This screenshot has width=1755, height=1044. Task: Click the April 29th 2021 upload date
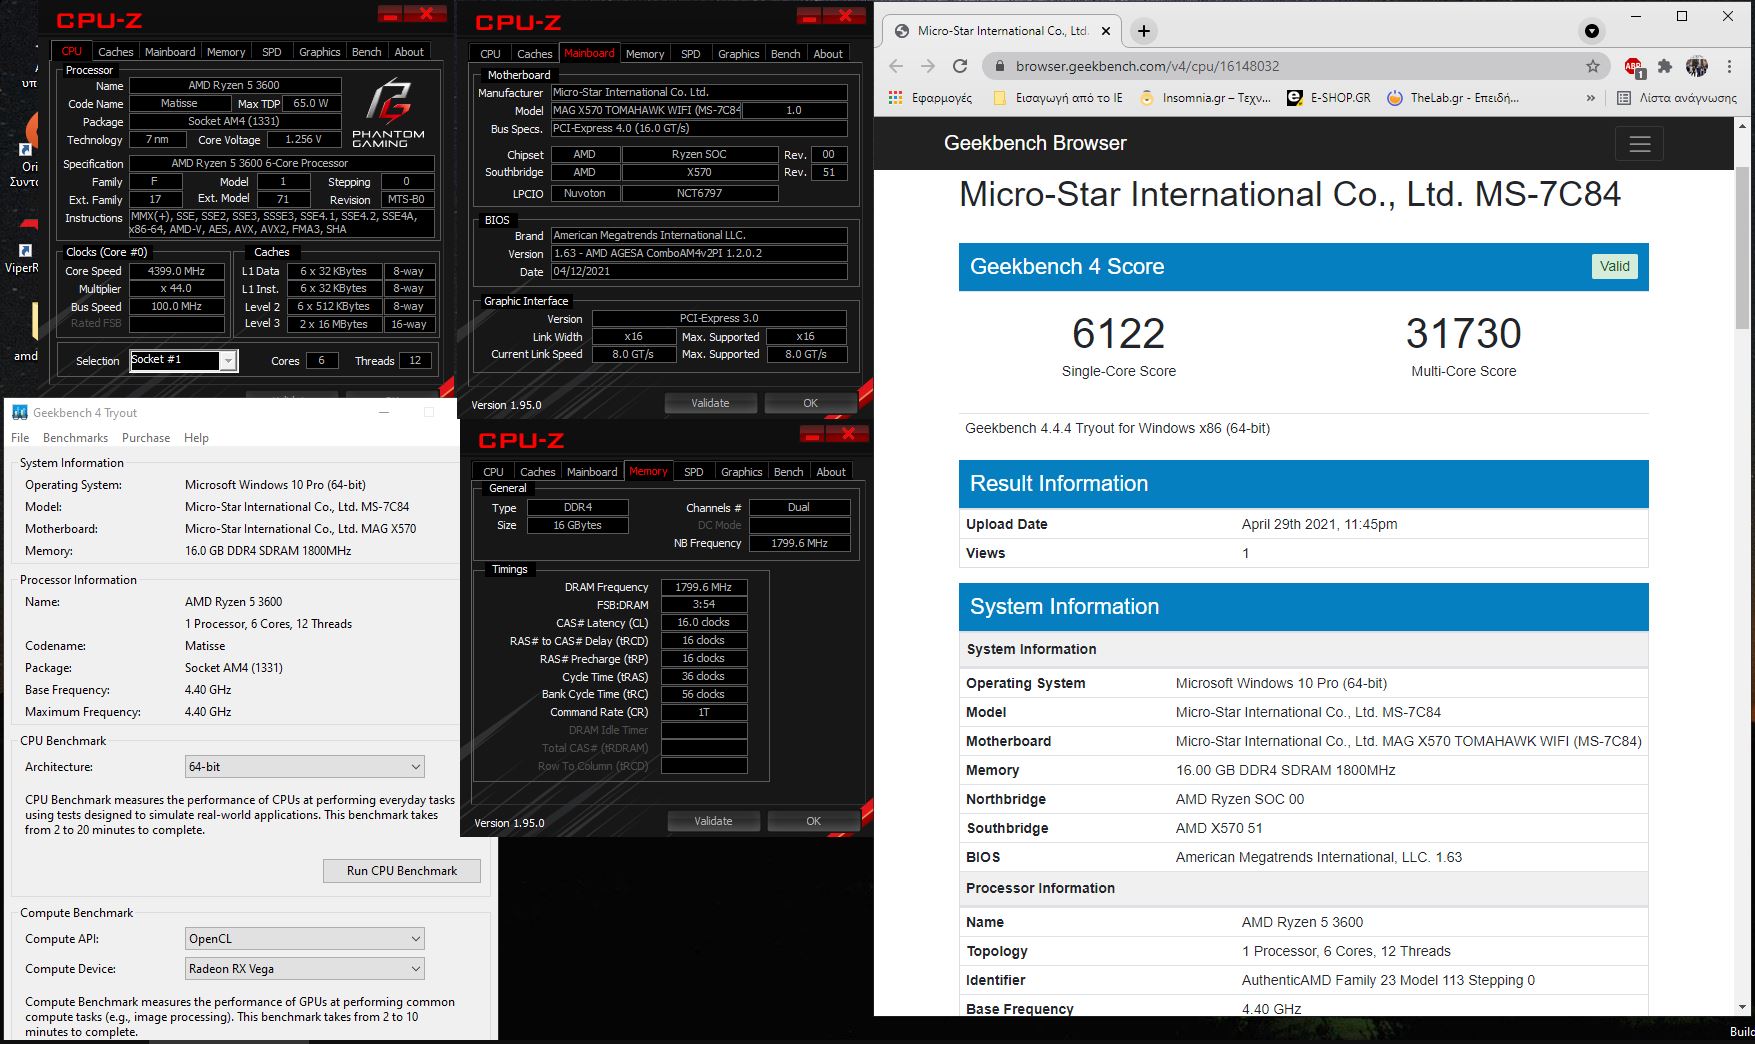[1319, 524]
